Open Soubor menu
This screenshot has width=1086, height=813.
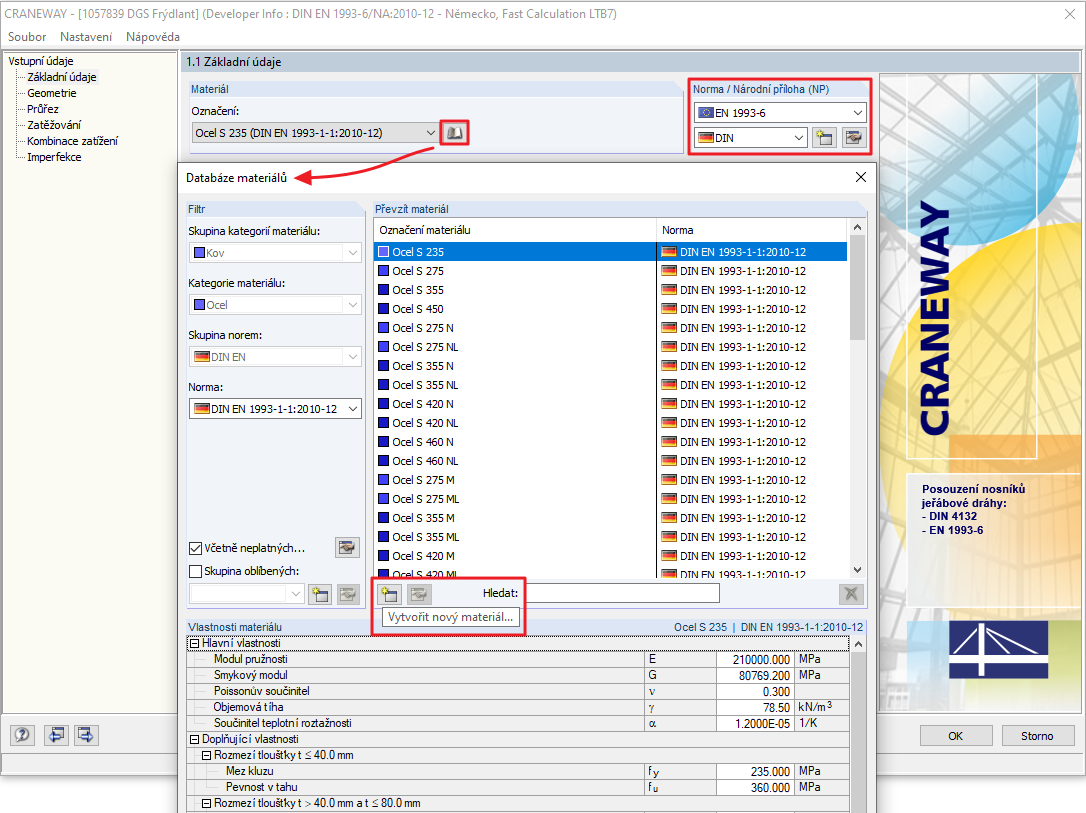(x=27, y=37)
